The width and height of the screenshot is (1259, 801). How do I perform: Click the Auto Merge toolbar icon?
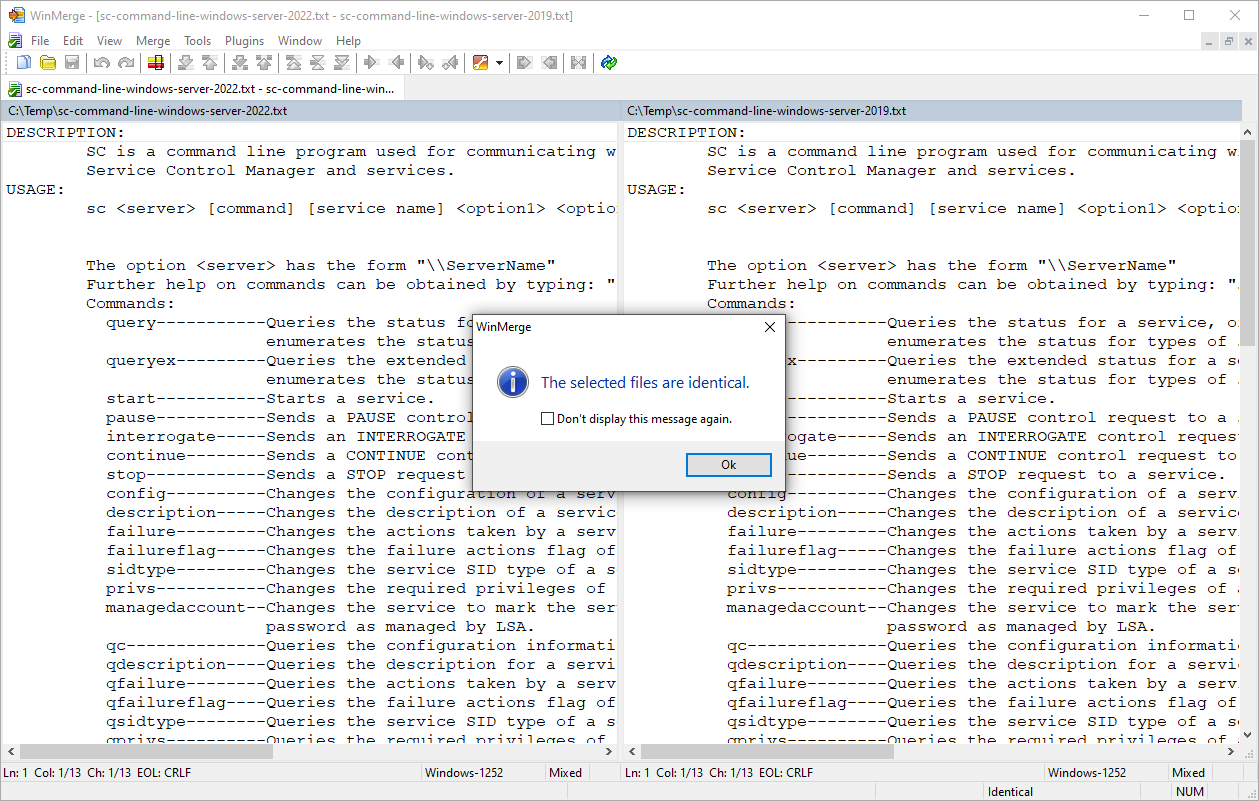click(x=578, y=63)
